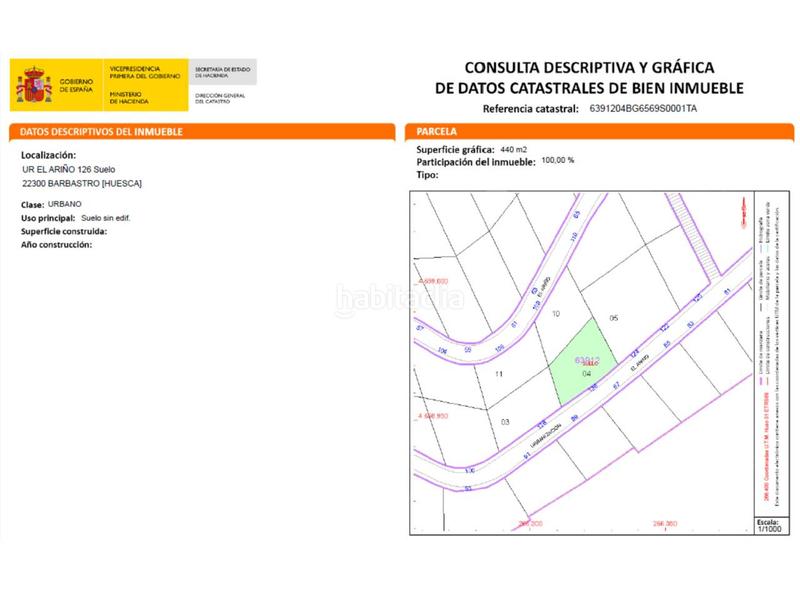Screen dimensions: 800x600
Task: Click the 'Escala: 1/1000' box
Action: click(x=772, y=526)
